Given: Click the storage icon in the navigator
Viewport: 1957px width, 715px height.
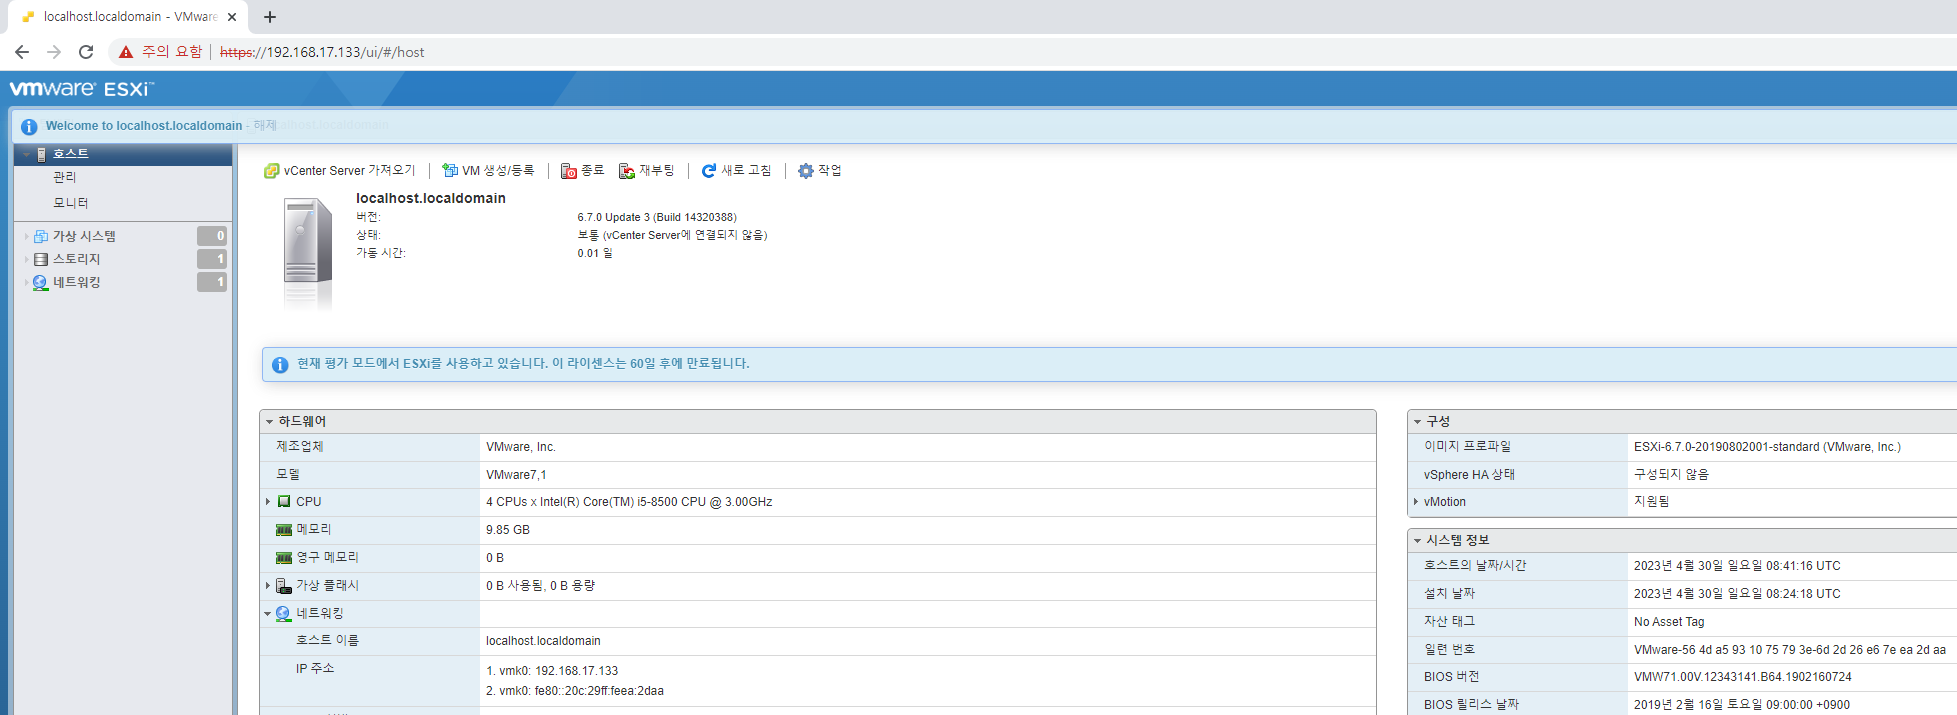Looking at the screenshot, I should click(x=41, y=259).
